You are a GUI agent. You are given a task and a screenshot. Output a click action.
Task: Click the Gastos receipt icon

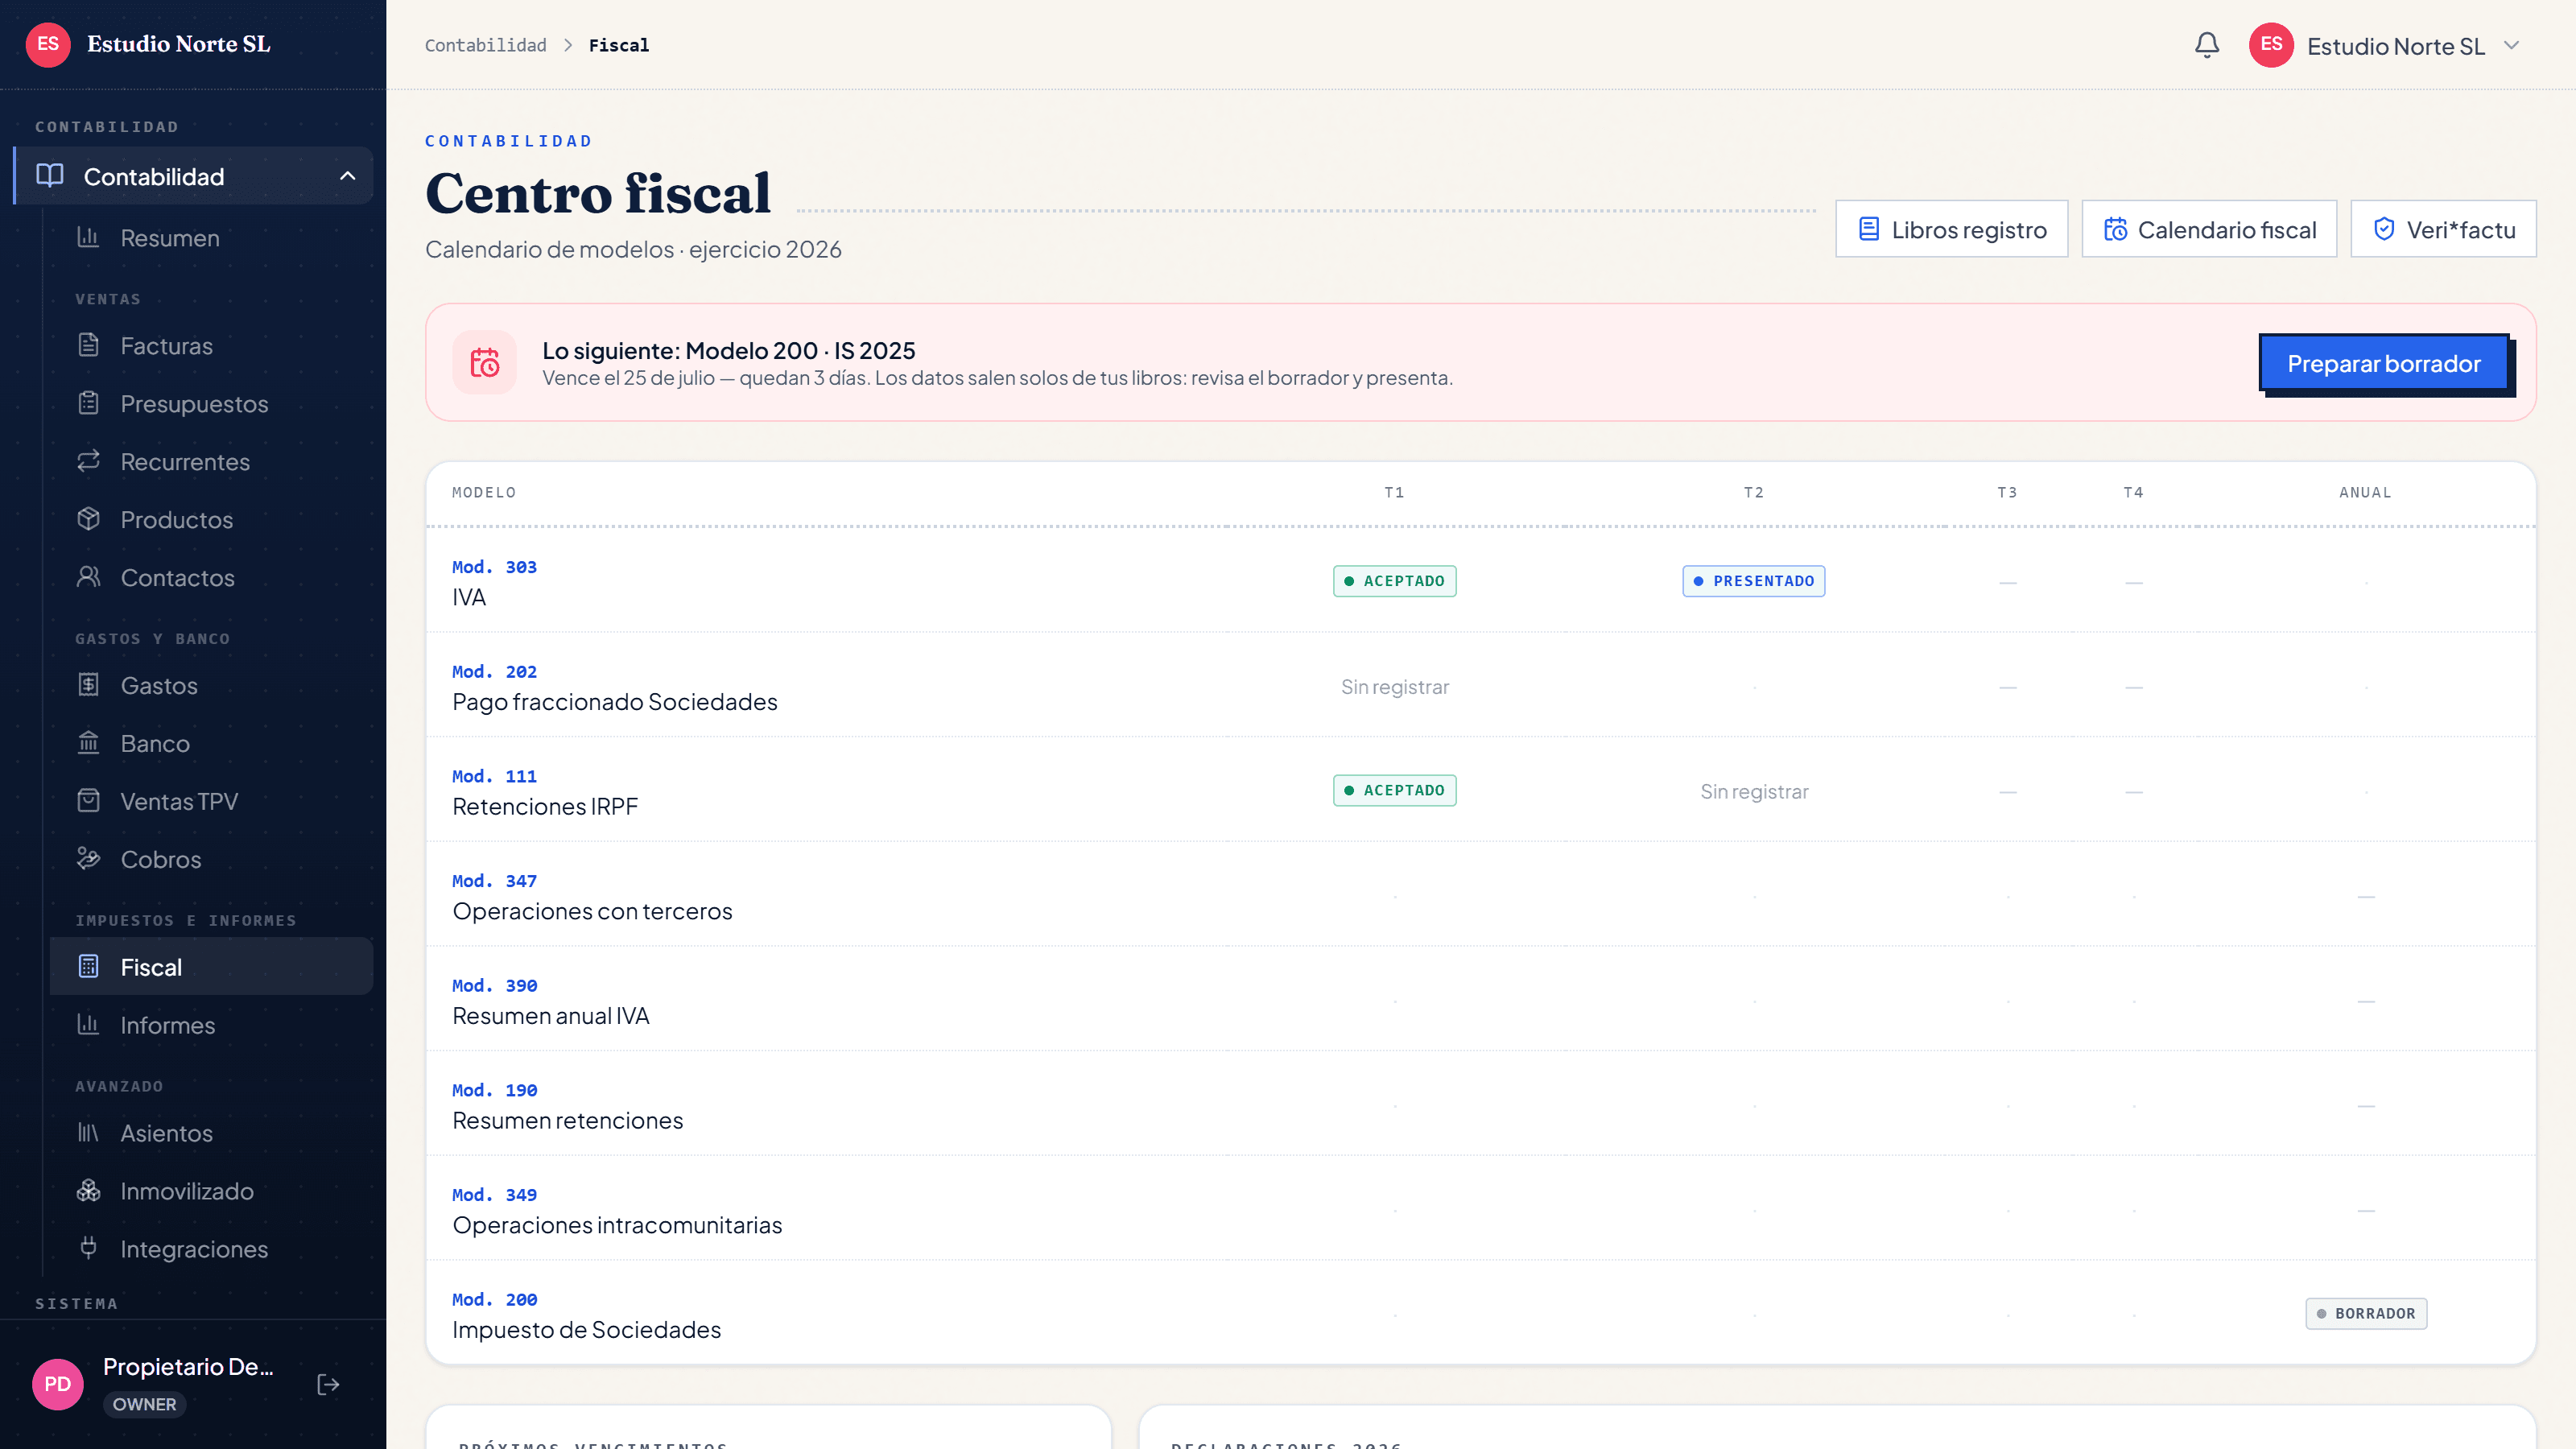88,686
